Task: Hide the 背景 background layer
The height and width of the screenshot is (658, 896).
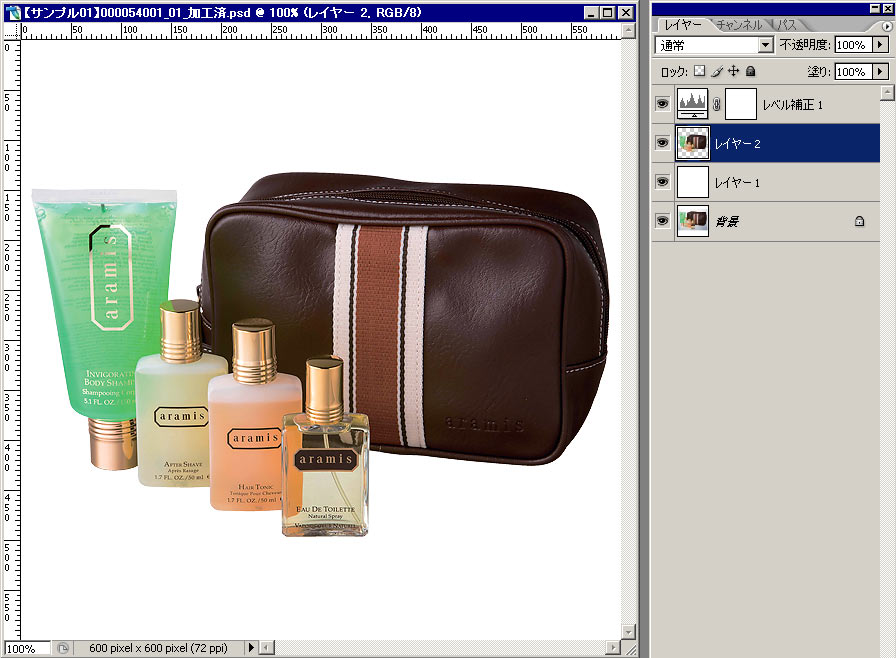Action: (662, 221)
